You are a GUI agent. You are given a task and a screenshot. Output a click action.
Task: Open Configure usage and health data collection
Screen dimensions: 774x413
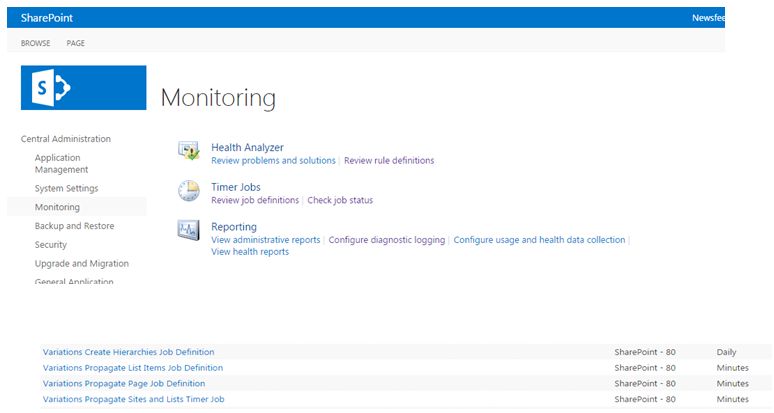(x=539, y=240)
